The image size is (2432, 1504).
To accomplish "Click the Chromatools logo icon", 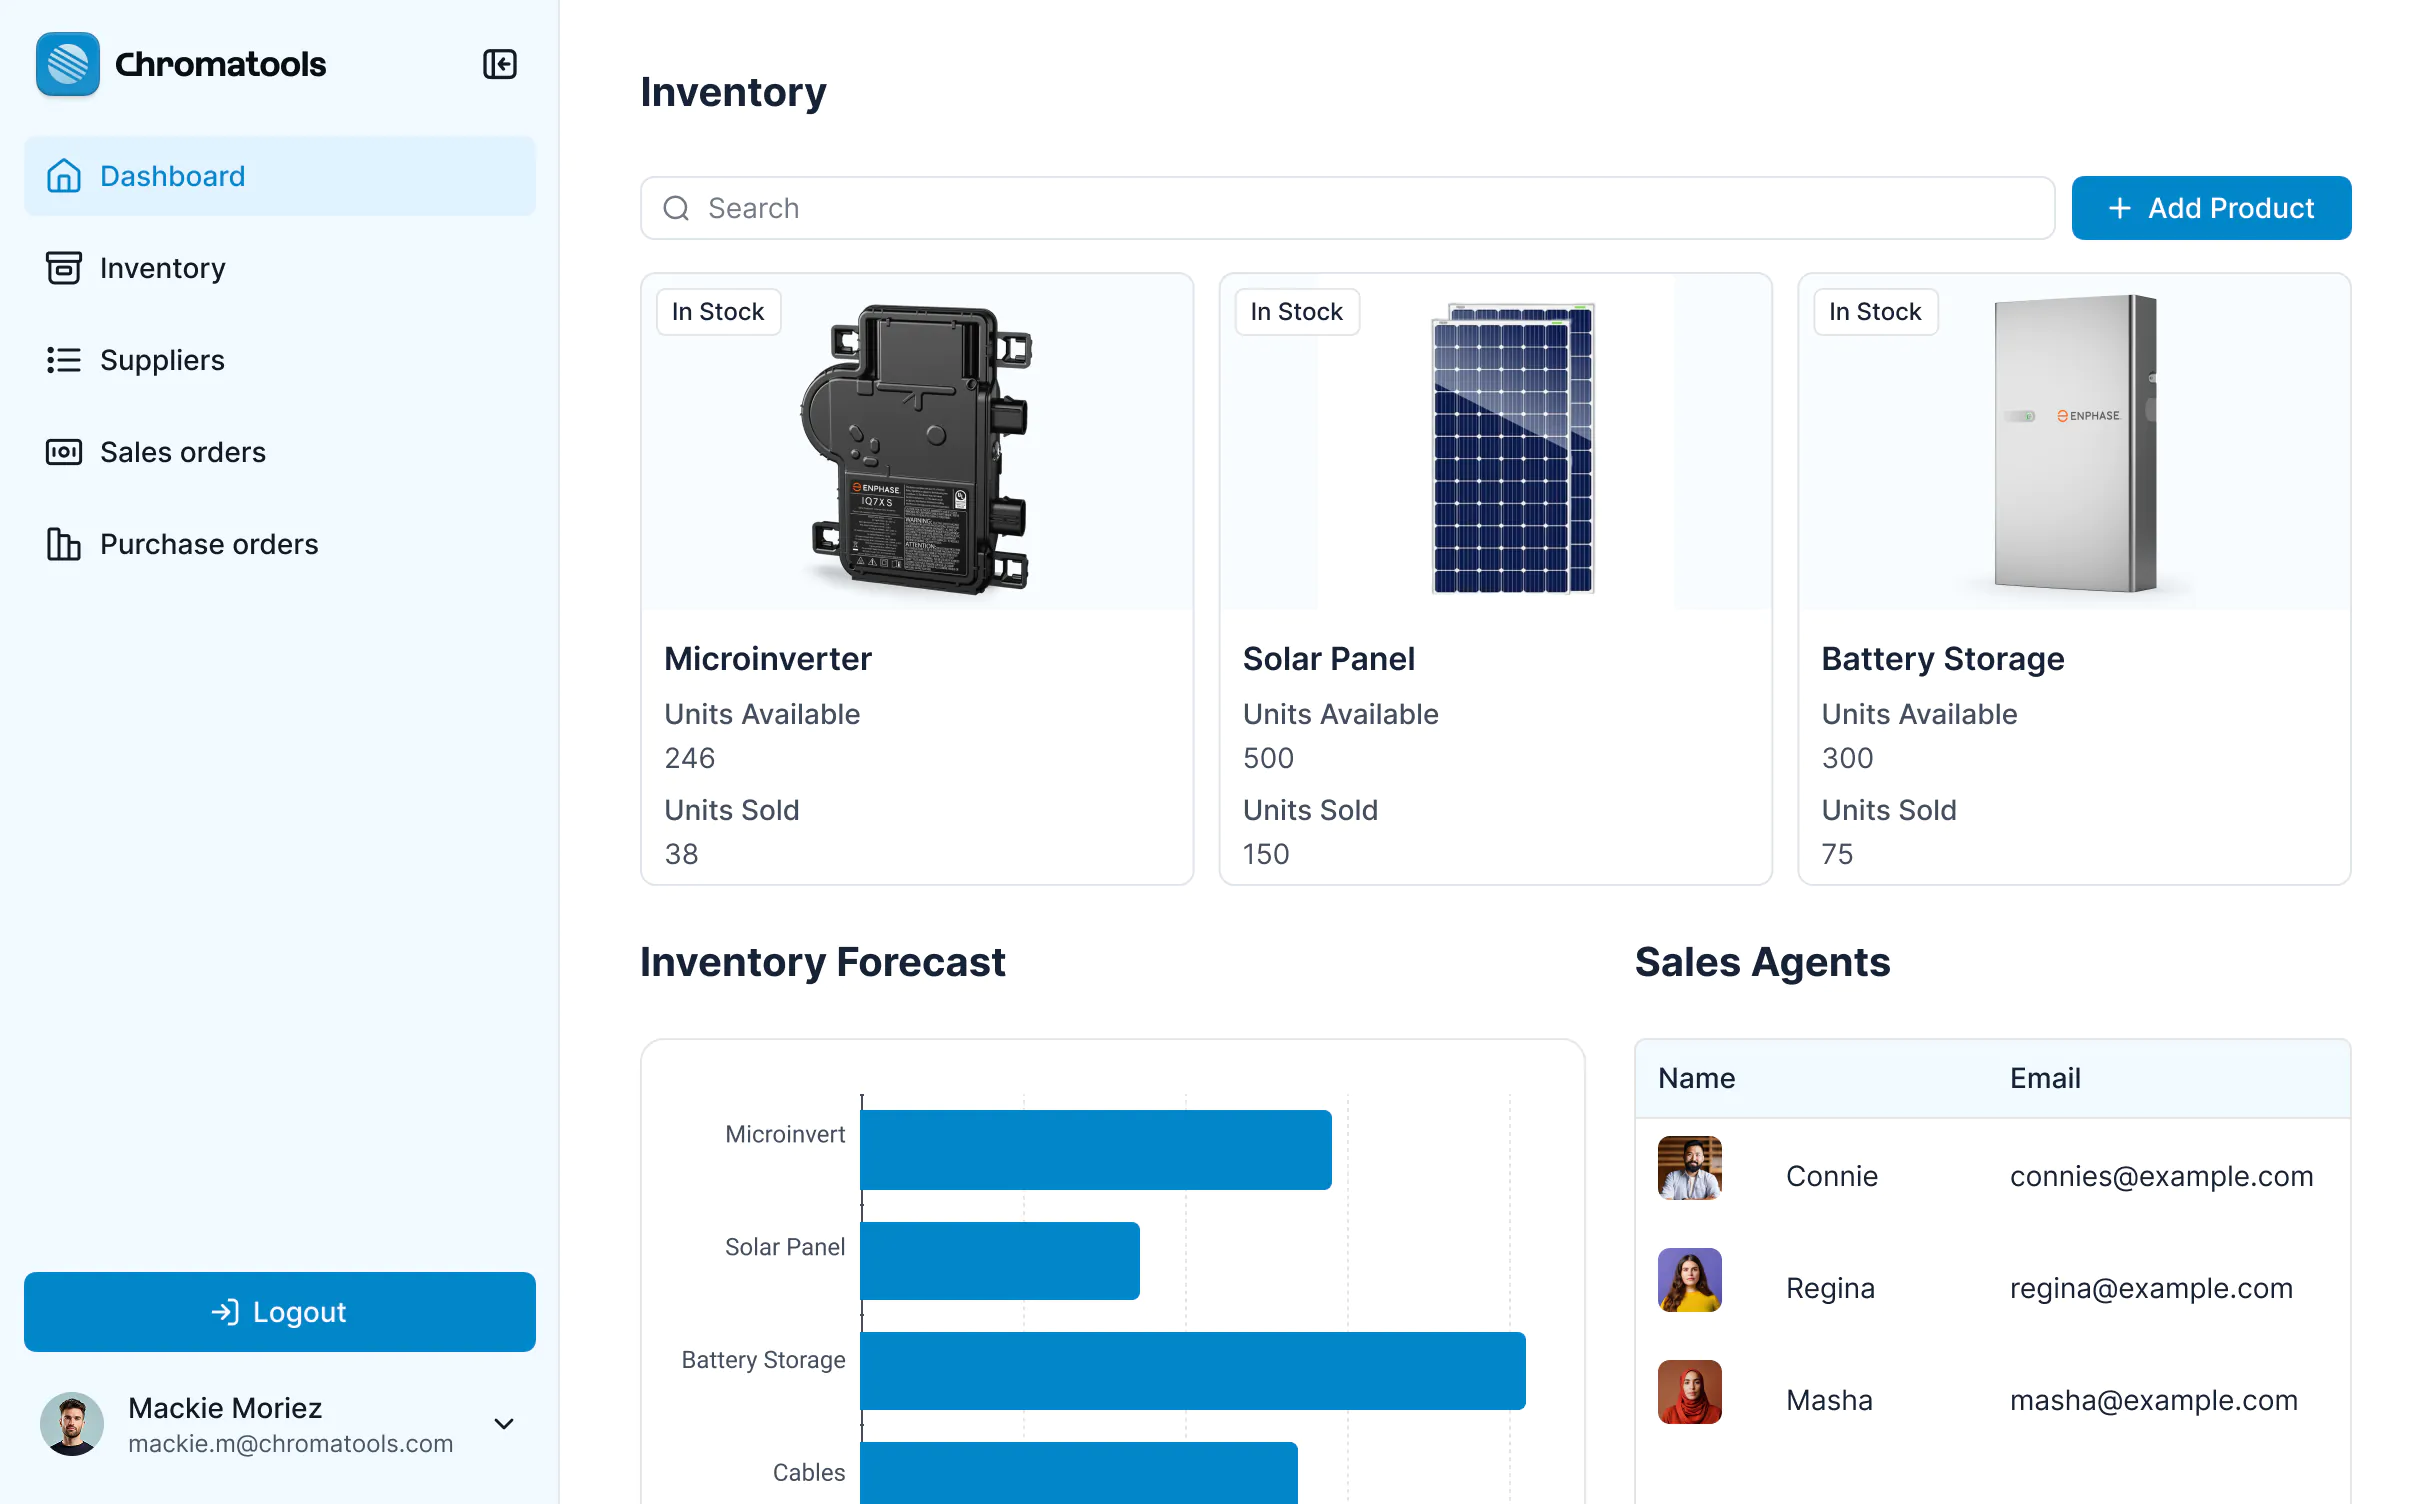I will tap(66, 64).
